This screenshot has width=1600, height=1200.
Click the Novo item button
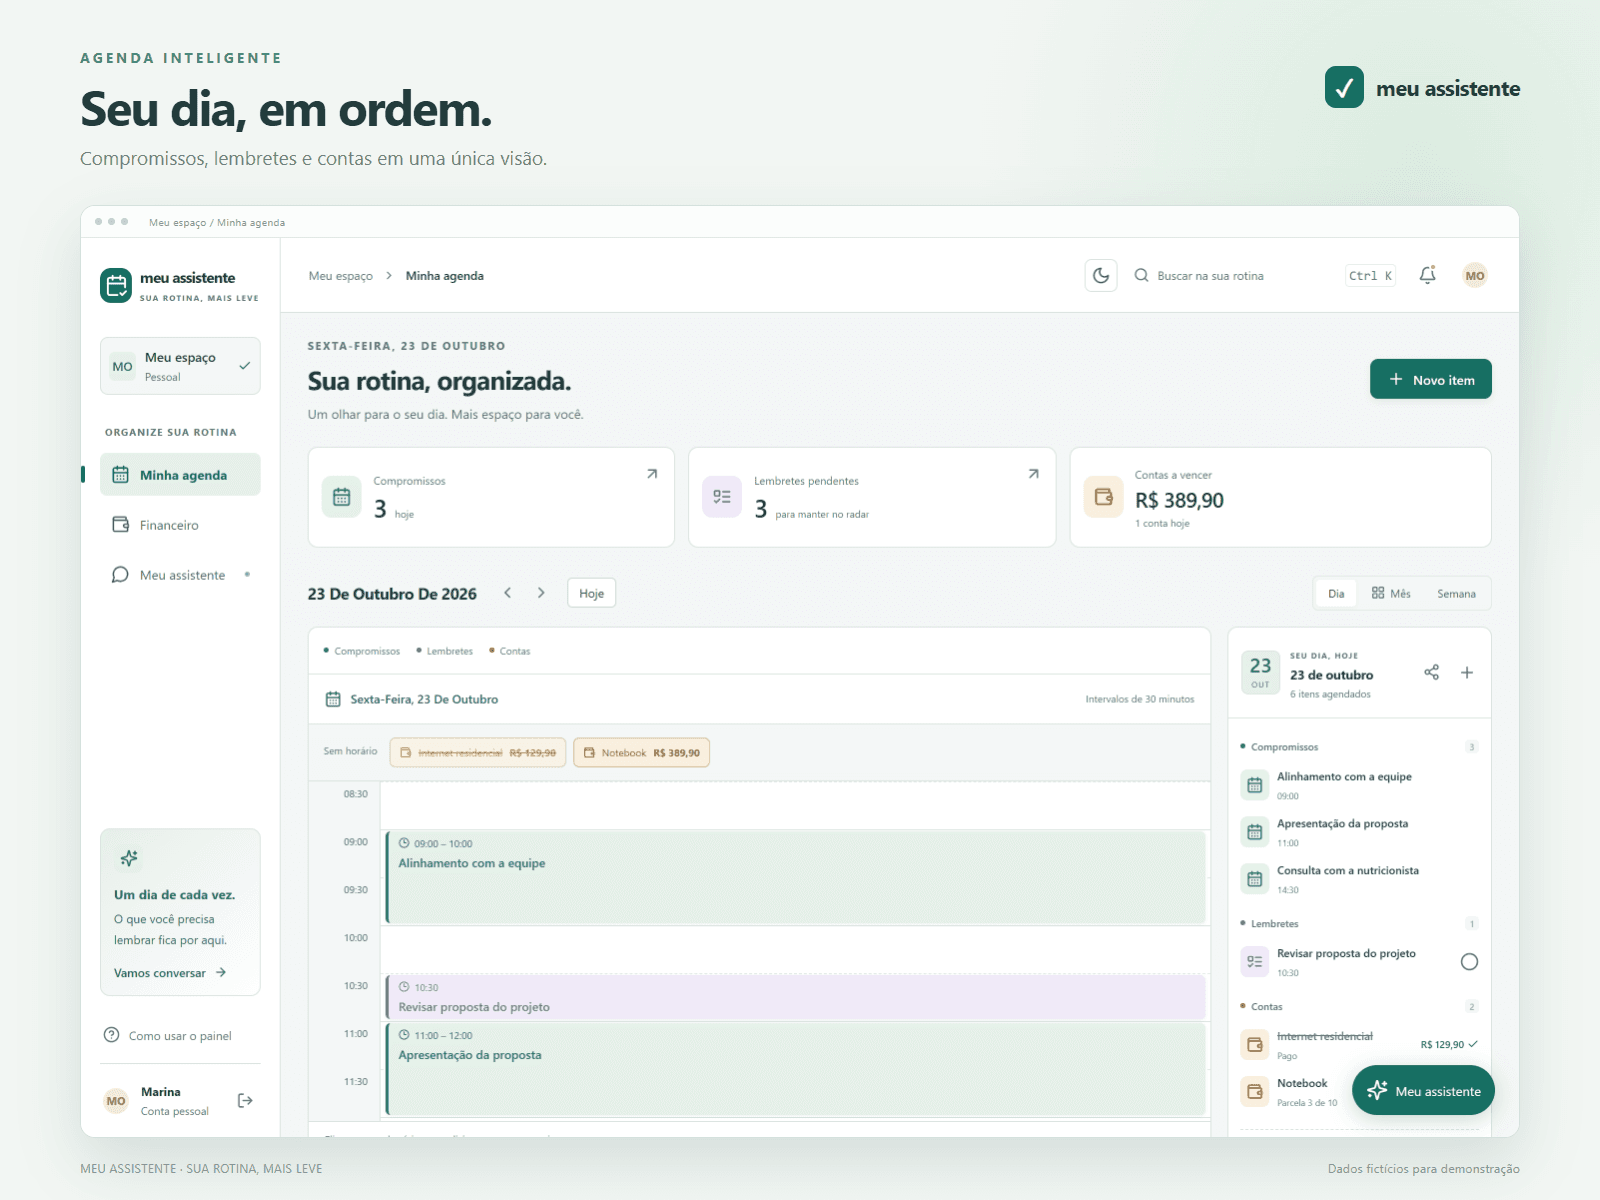point(1431,379)
